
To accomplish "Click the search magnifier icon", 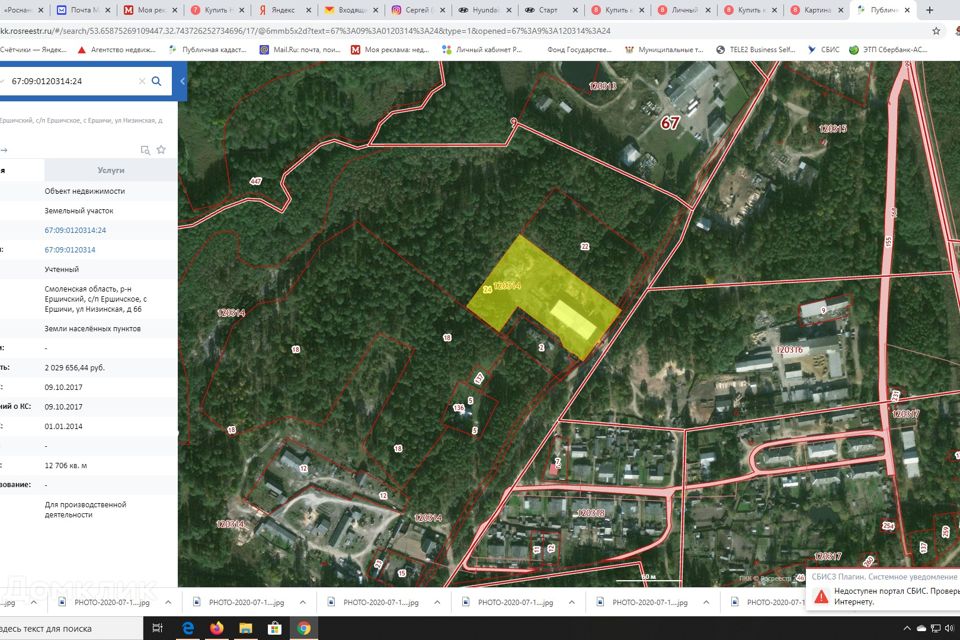I will (156, 81).
